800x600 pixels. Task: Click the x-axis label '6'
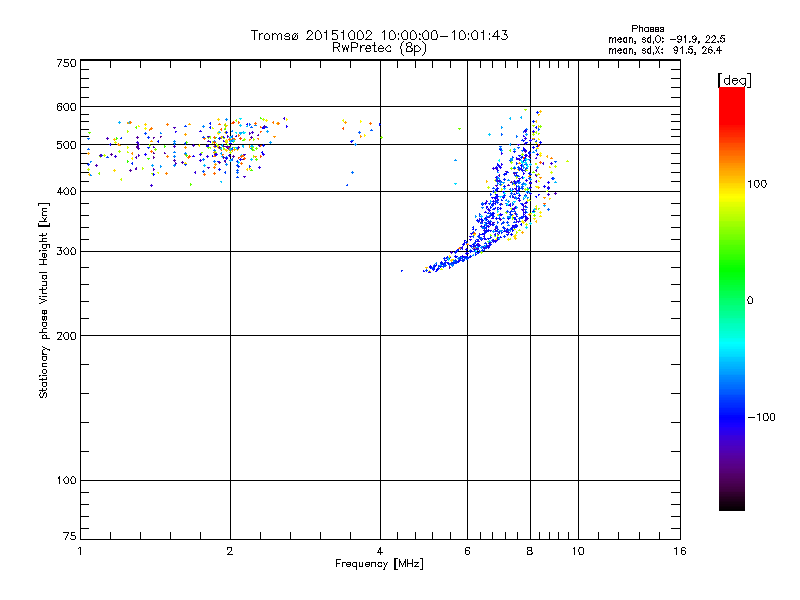pyautogui.click(x=467, y=551)
